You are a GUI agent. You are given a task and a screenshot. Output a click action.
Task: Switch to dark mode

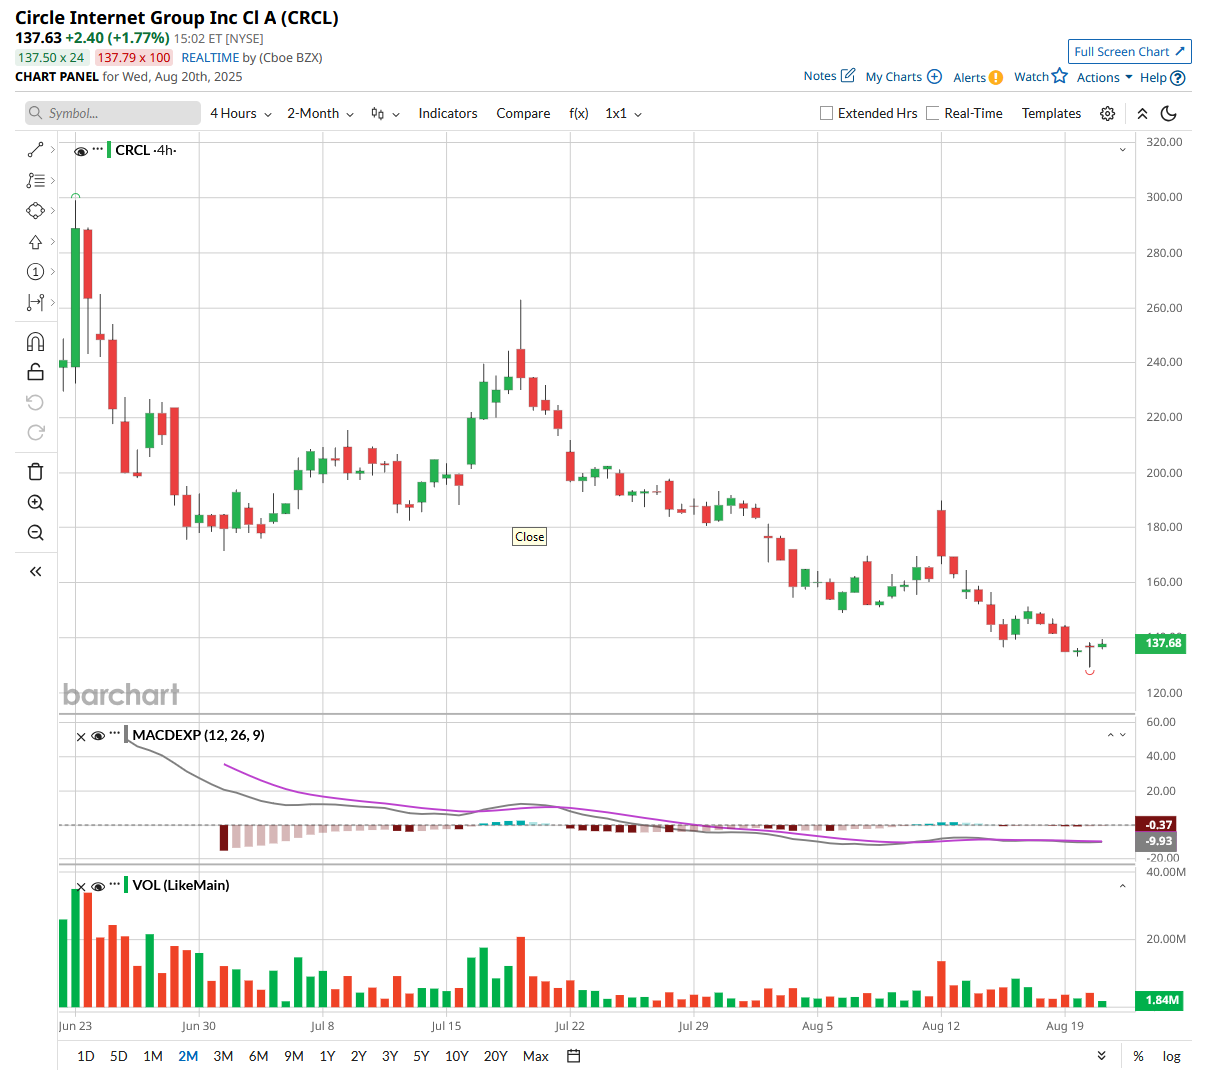pyautogui.click(x=1169, y=114)
